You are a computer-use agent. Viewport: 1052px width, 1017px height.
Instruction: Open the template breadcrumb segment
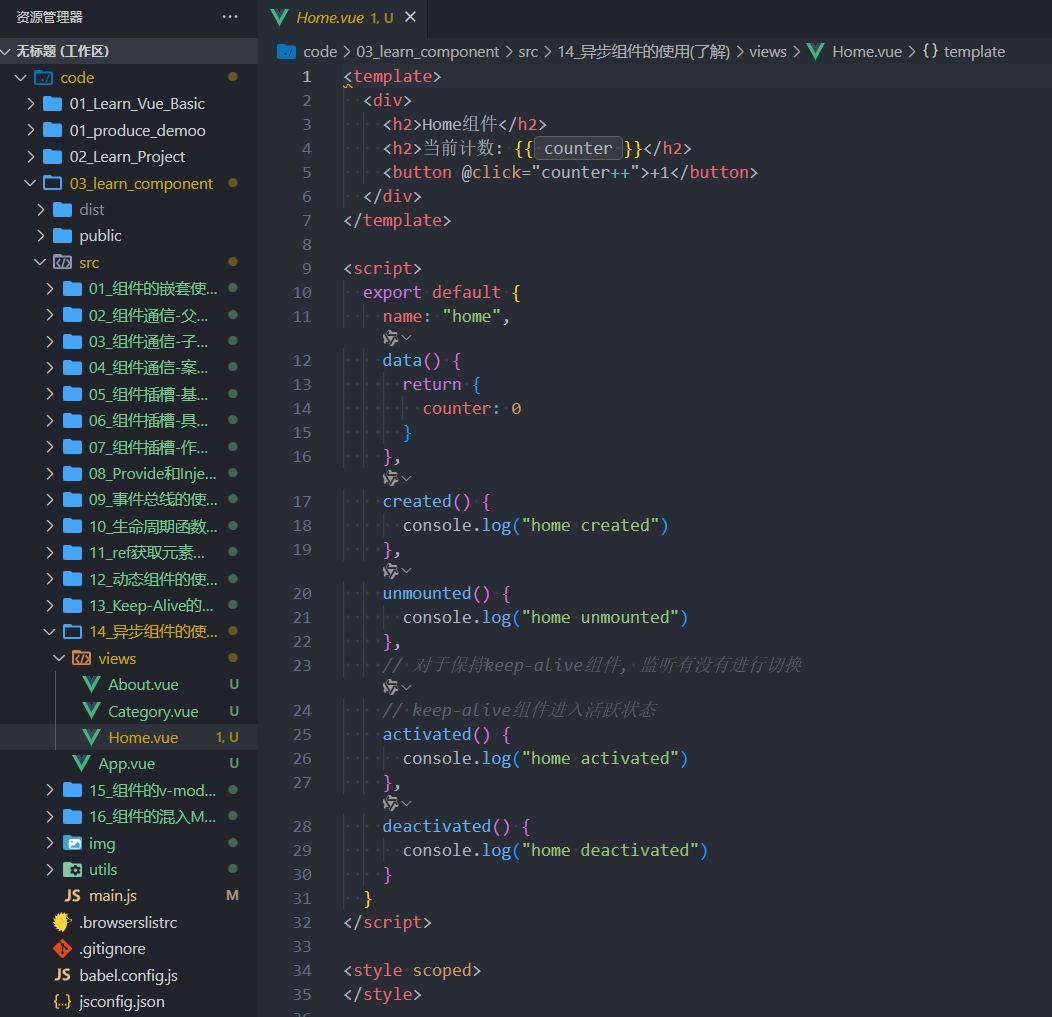tap(974, 52)
